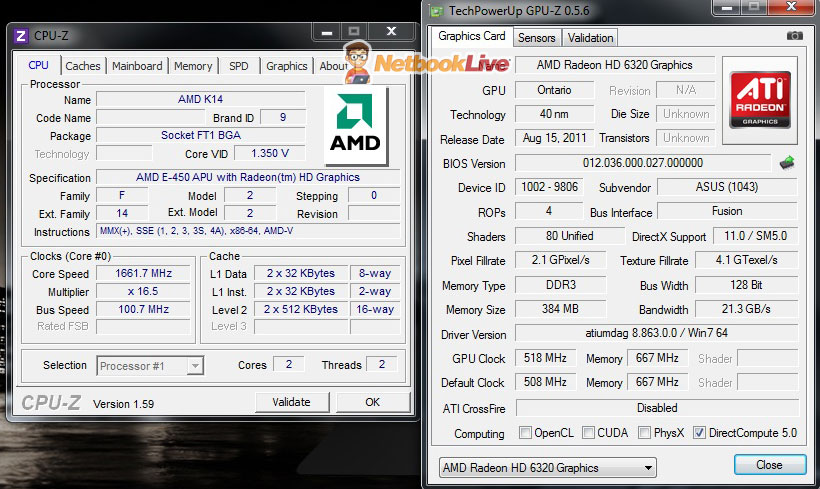820x489 pixels.
Task: Click the ATI Radeon logo
Action: pos(760,100)
